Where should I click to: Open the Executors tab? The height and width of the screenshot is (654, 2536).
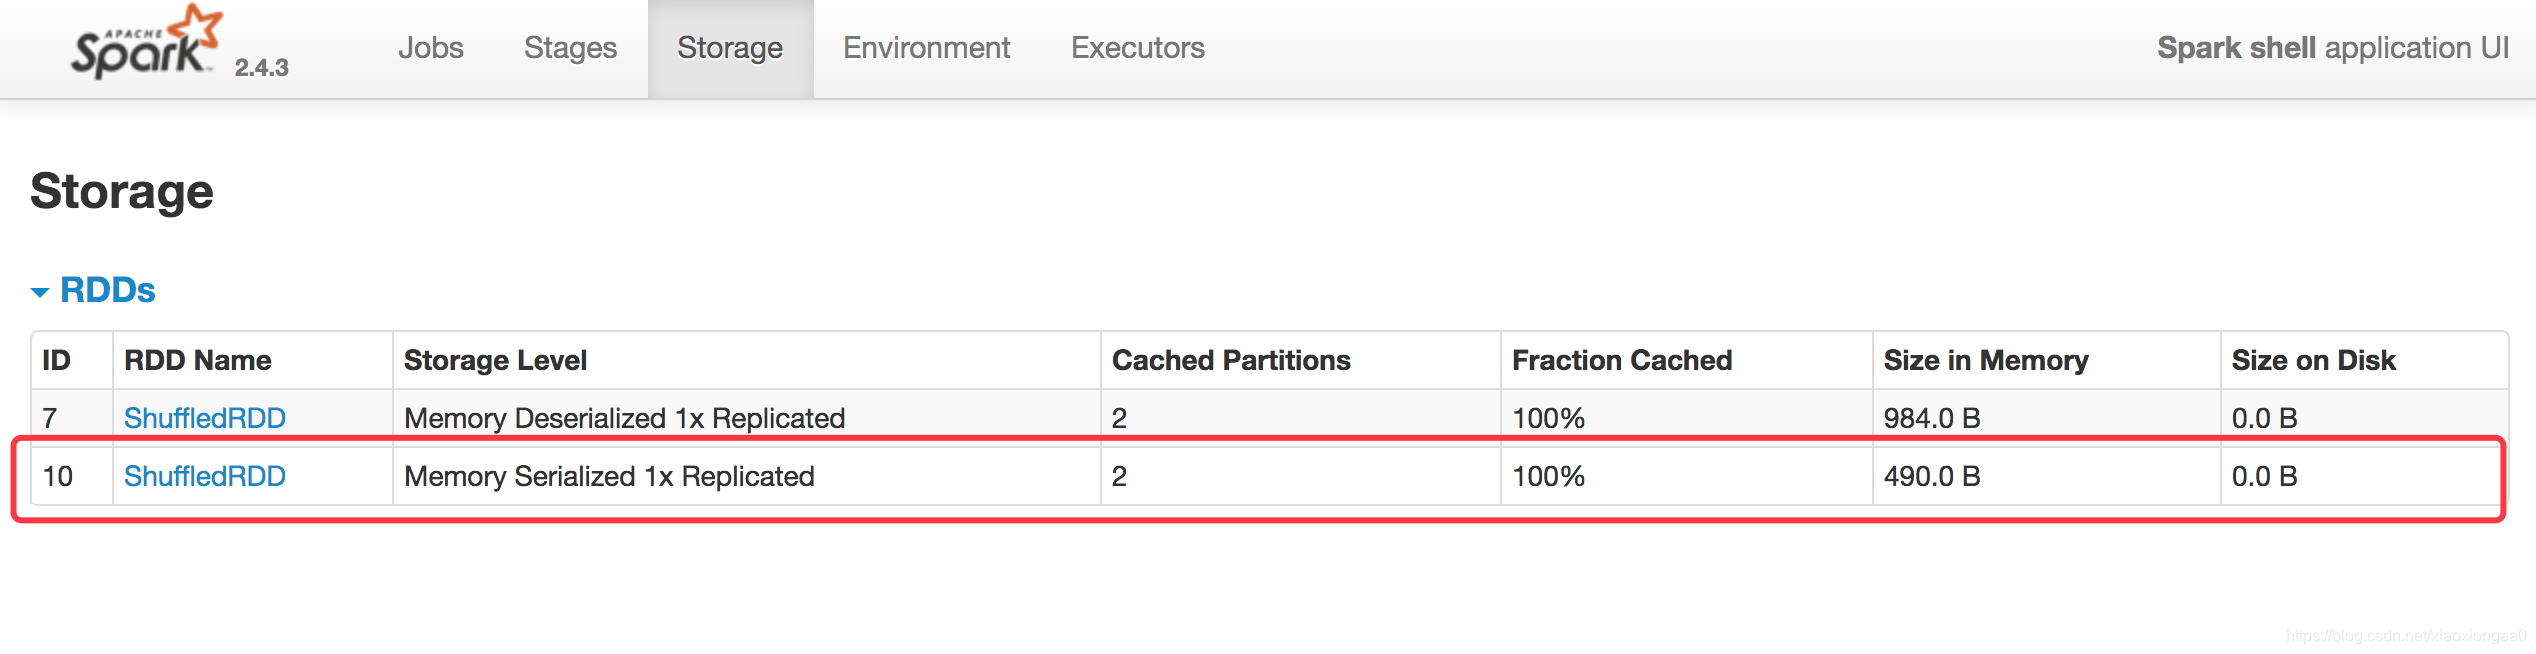[x=1138, y=48]
